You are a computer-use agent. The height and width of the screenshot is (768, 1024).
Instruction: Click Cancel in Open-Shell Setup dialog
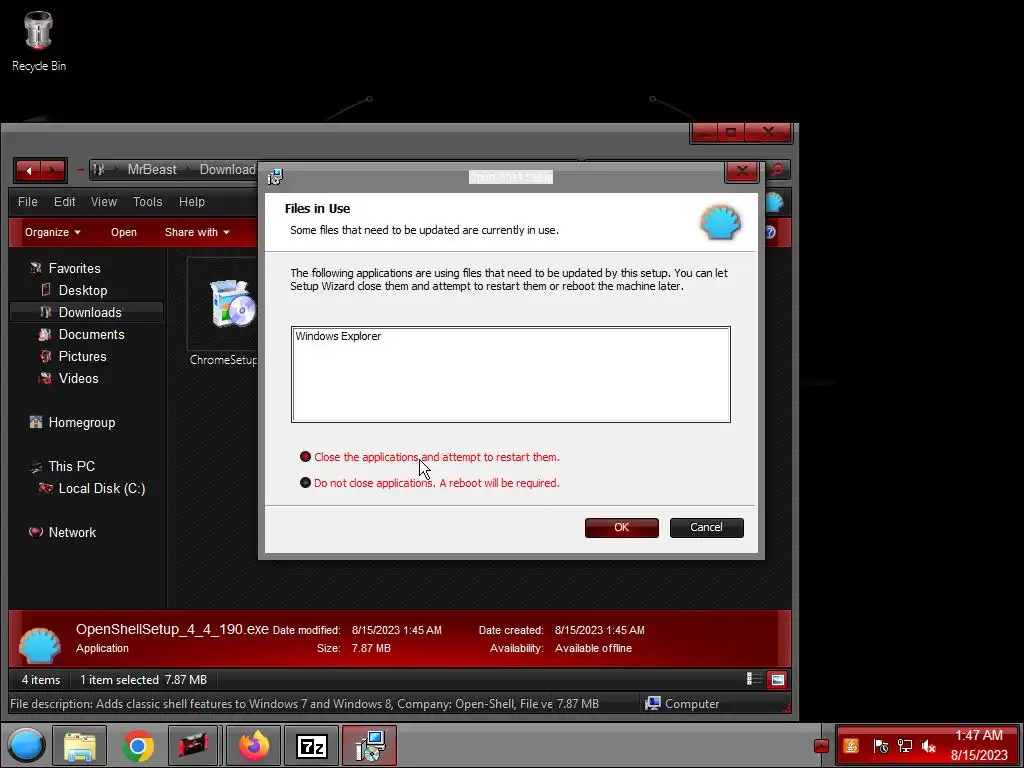(706, 528)
